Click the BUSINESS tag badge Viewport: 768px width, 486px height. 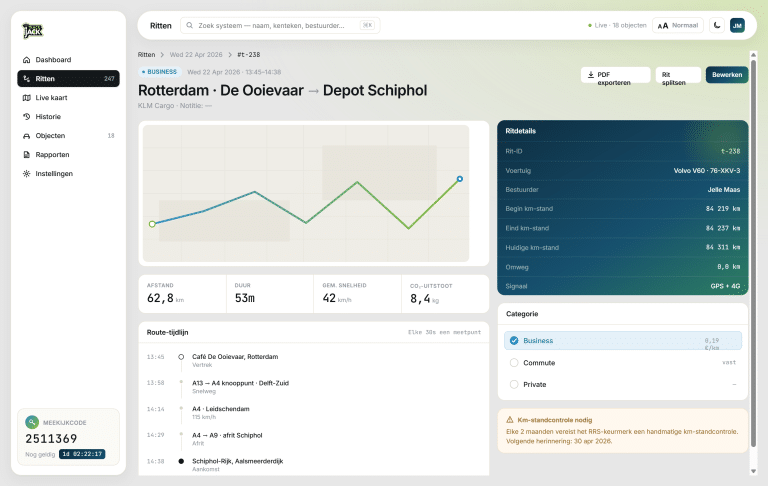coord(160,72)
